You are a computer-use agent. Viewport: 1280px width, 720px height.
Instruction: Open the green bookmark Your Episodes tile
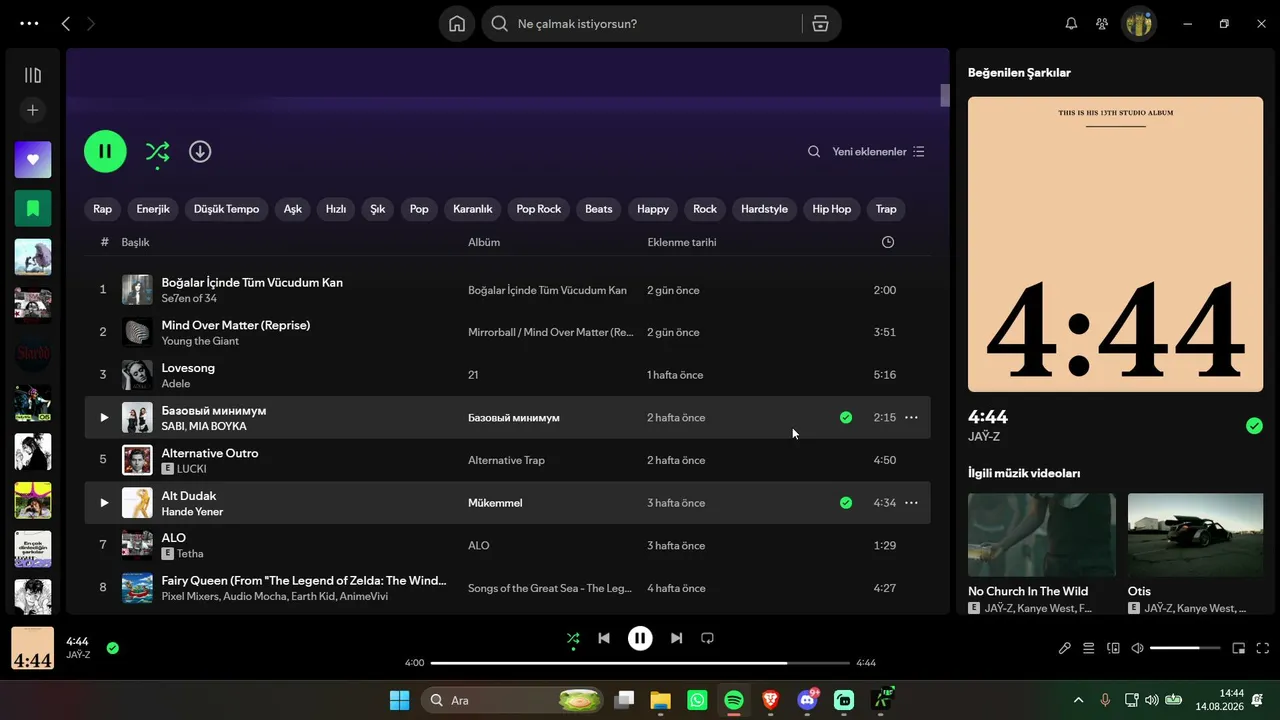(x=33, y=208)
